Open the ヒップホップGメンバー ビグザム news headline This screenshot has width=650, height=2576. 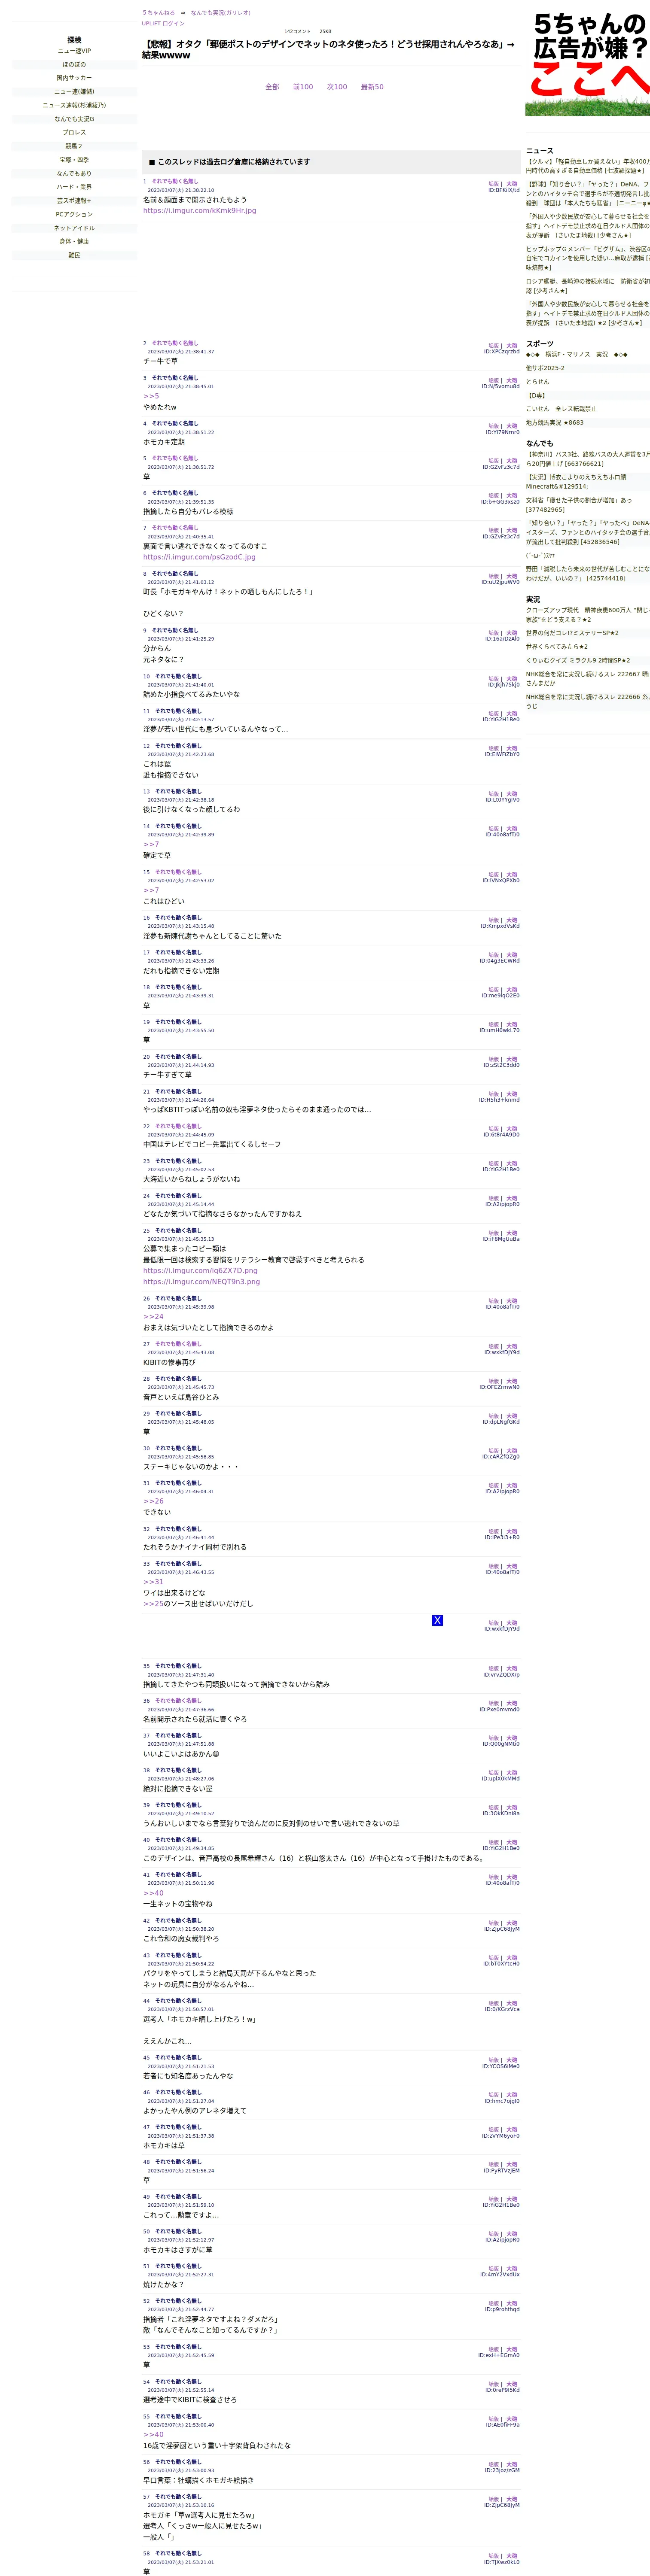(588, 258)
